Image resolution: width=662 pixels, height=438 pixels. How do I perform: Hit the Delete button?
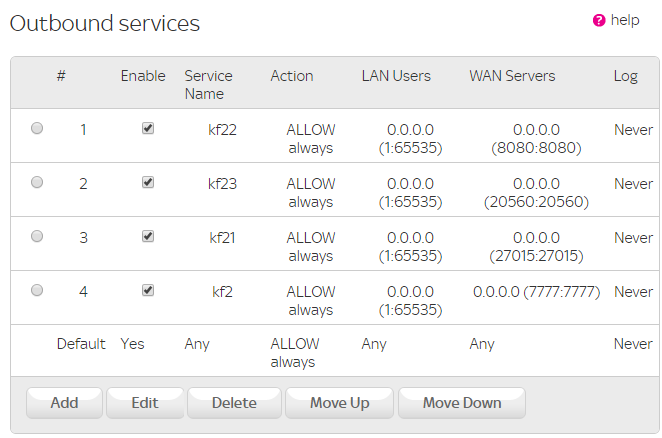tap(234, 403)
